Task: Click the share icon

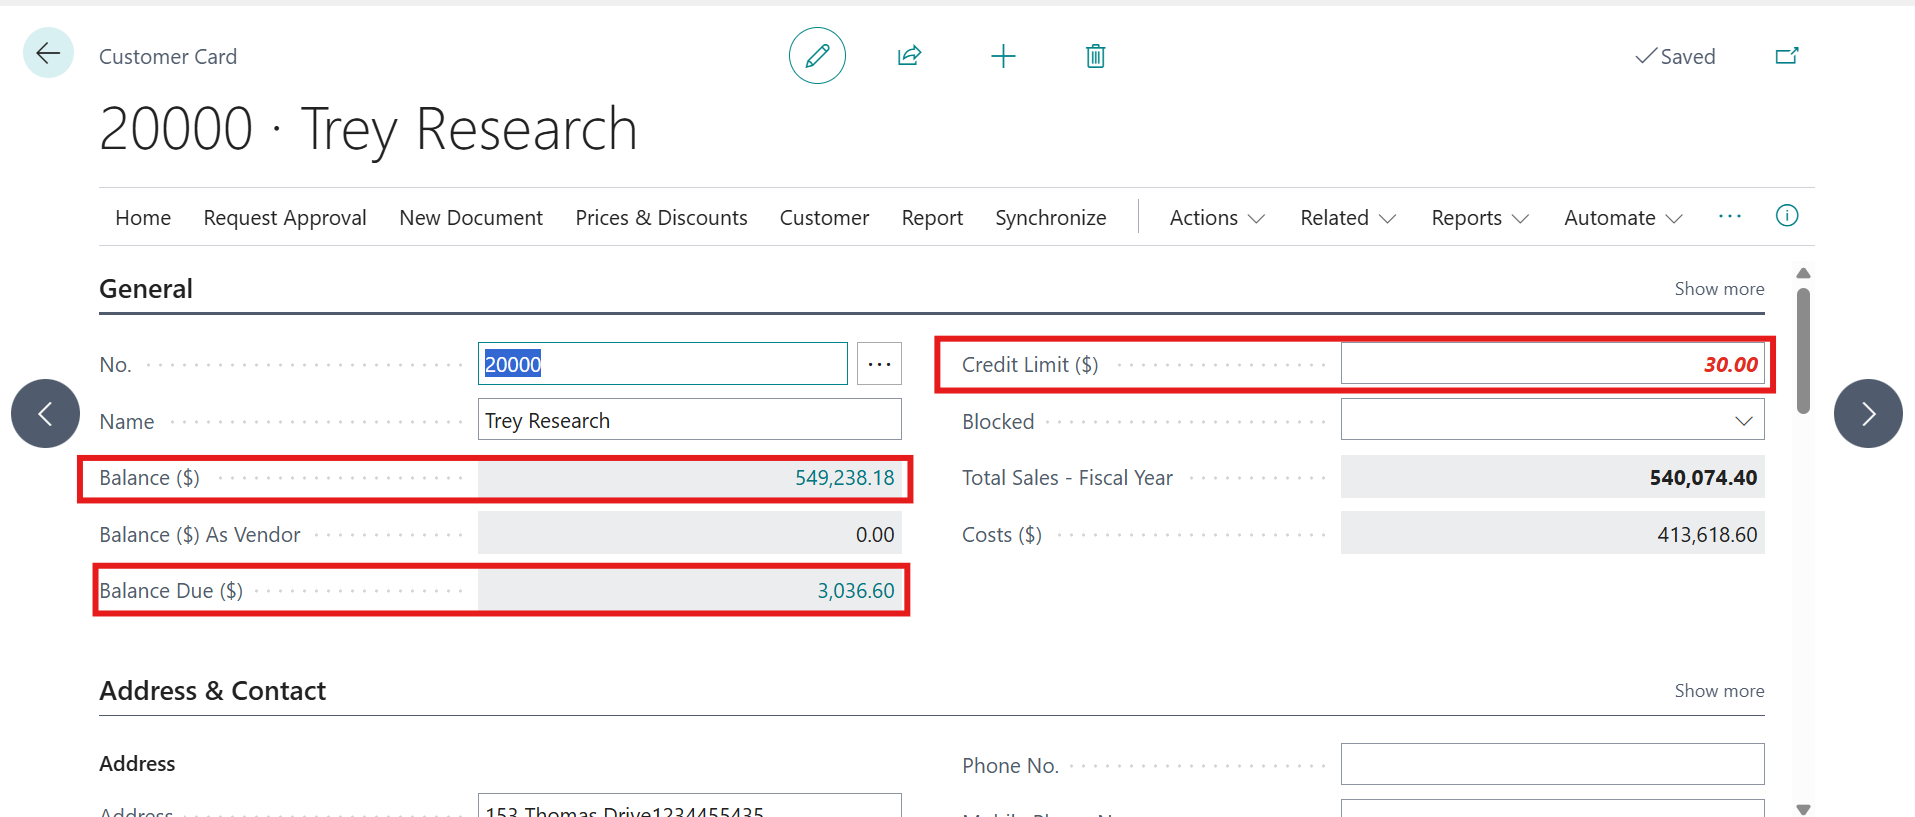Action: [909, 56]
